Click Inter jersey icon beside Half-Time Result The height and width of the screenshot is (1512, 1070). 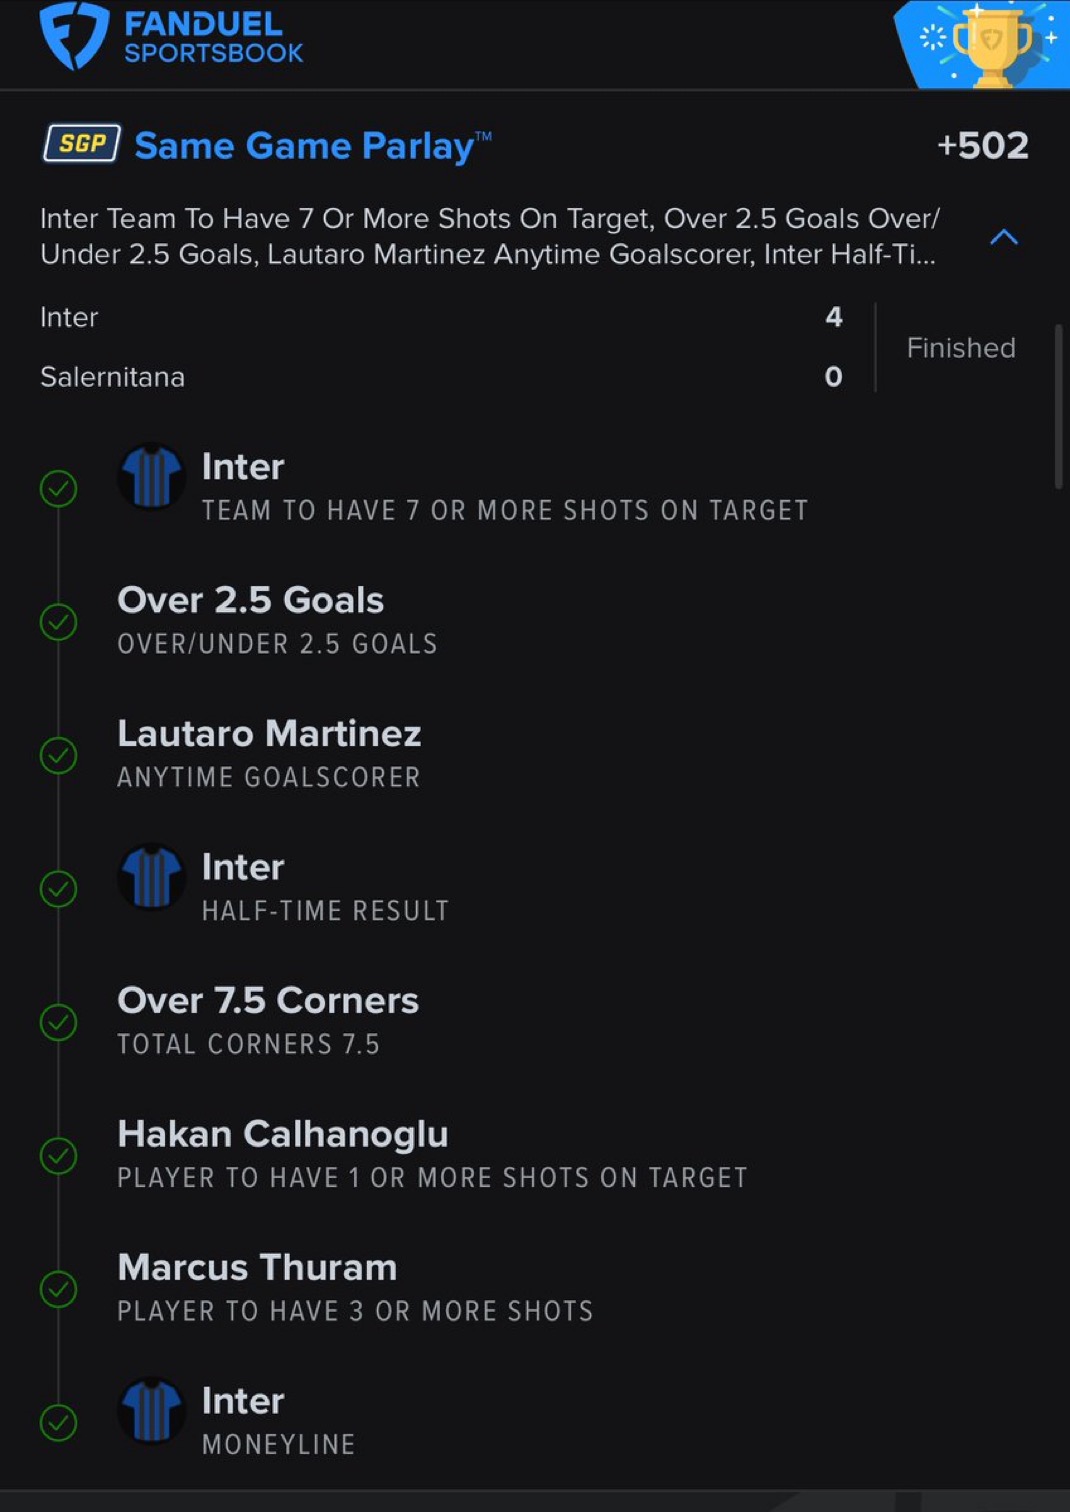(x=151, y=877)
